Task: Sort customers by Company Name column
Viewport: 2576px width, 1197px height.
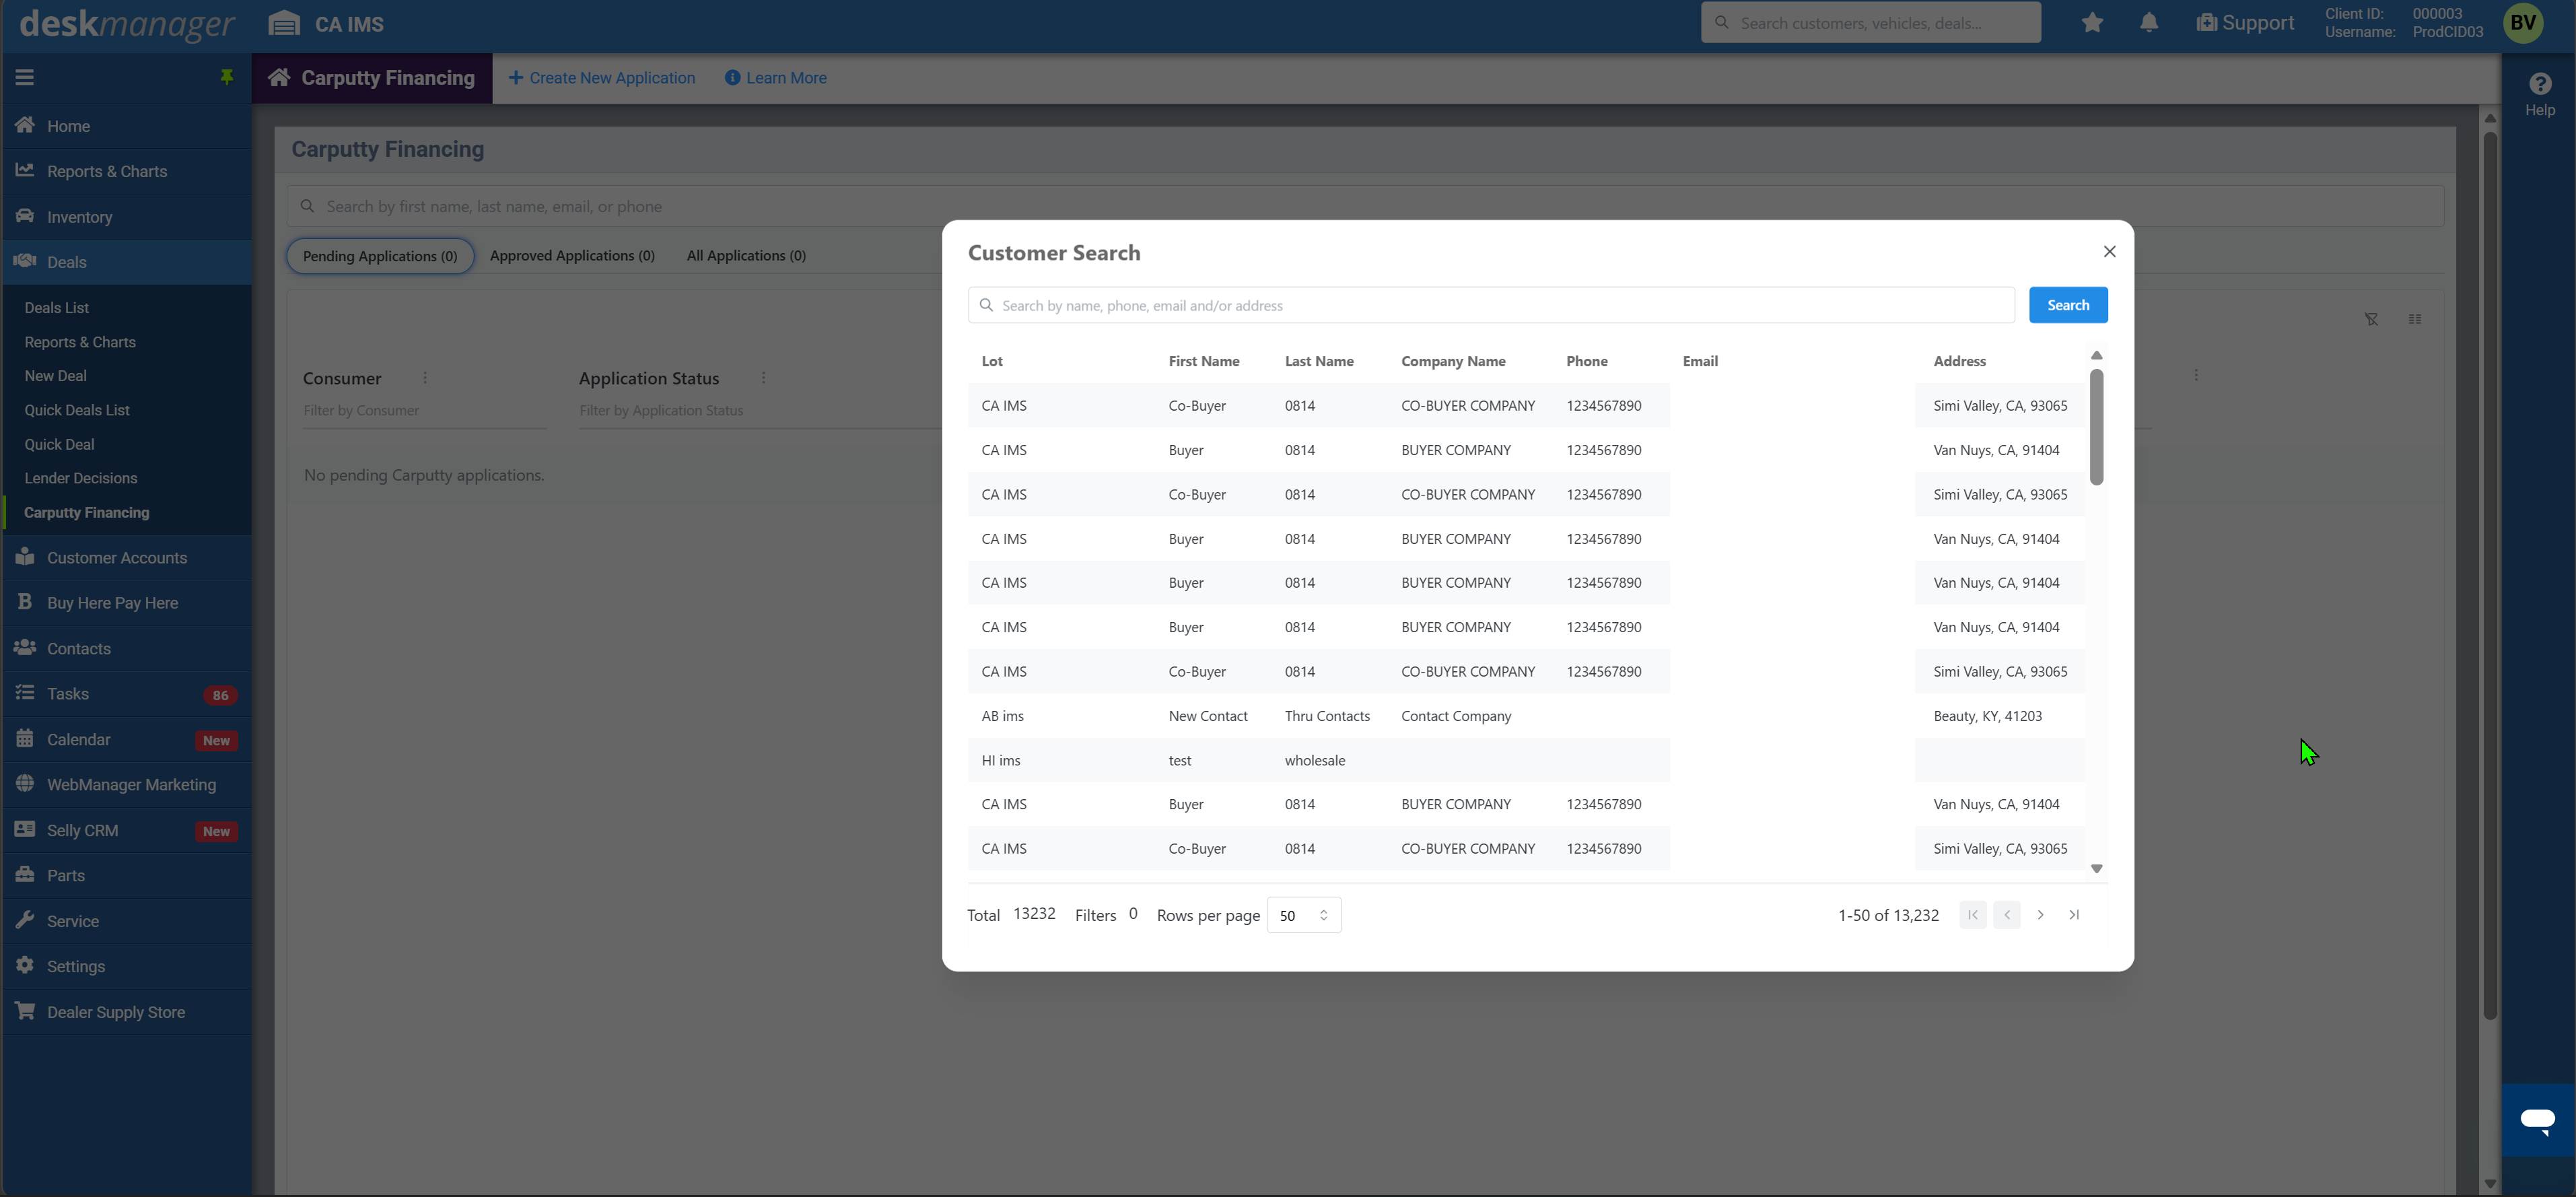Action: click(x=1453, y=361)
